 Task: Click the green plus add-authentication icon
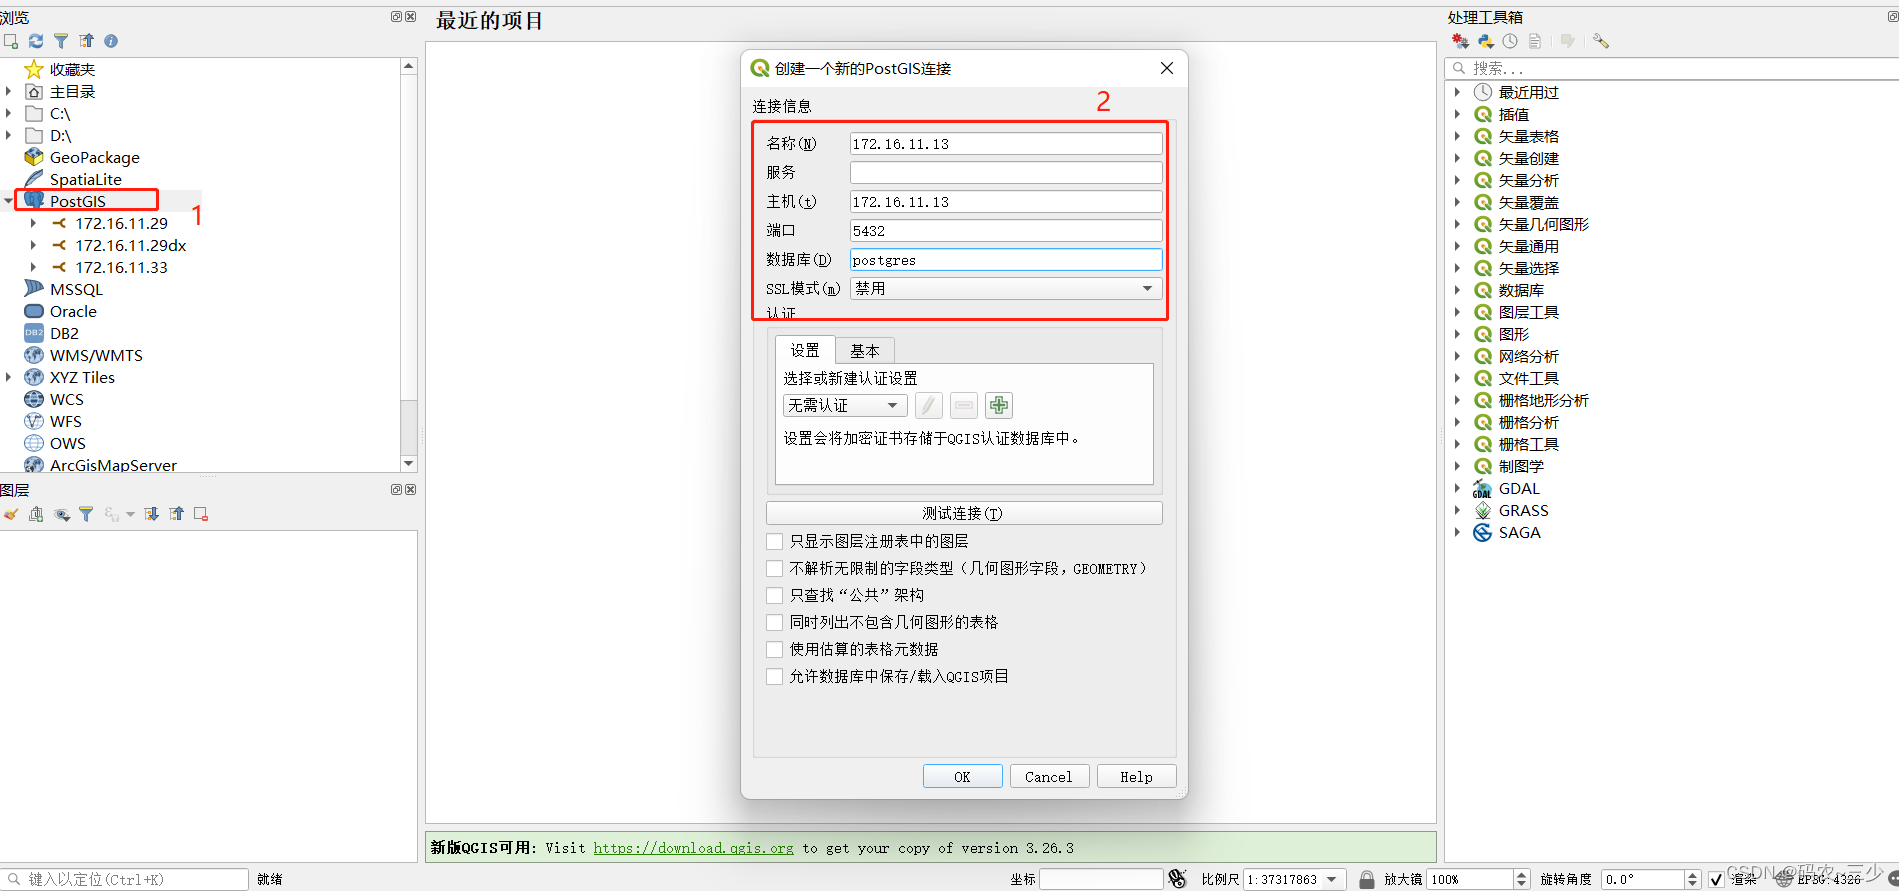998,405
